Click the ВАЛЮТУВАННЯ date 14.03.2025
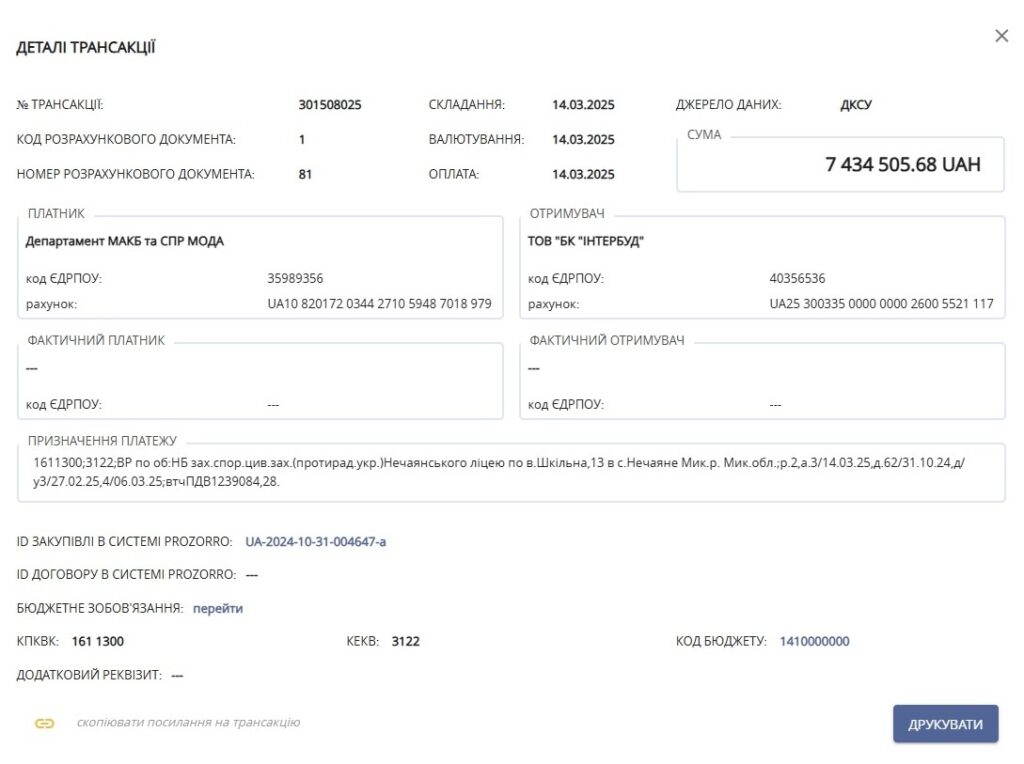Screen dimensions: 1024x764 click(583, 139)
